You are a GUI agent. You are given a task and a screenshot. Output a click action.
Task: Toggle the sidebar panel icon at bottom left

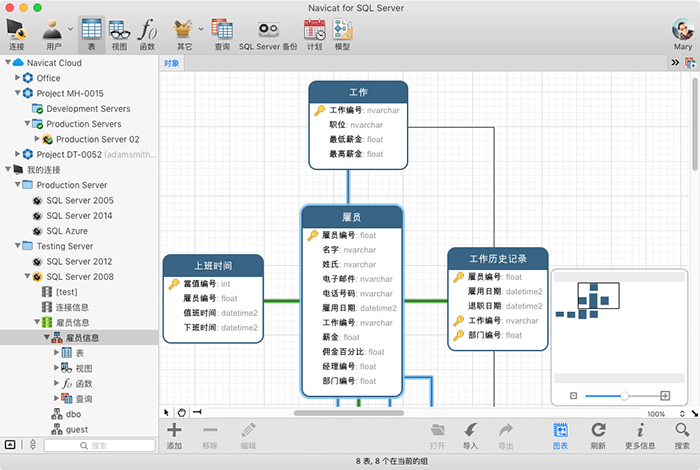tap(10, 445)
